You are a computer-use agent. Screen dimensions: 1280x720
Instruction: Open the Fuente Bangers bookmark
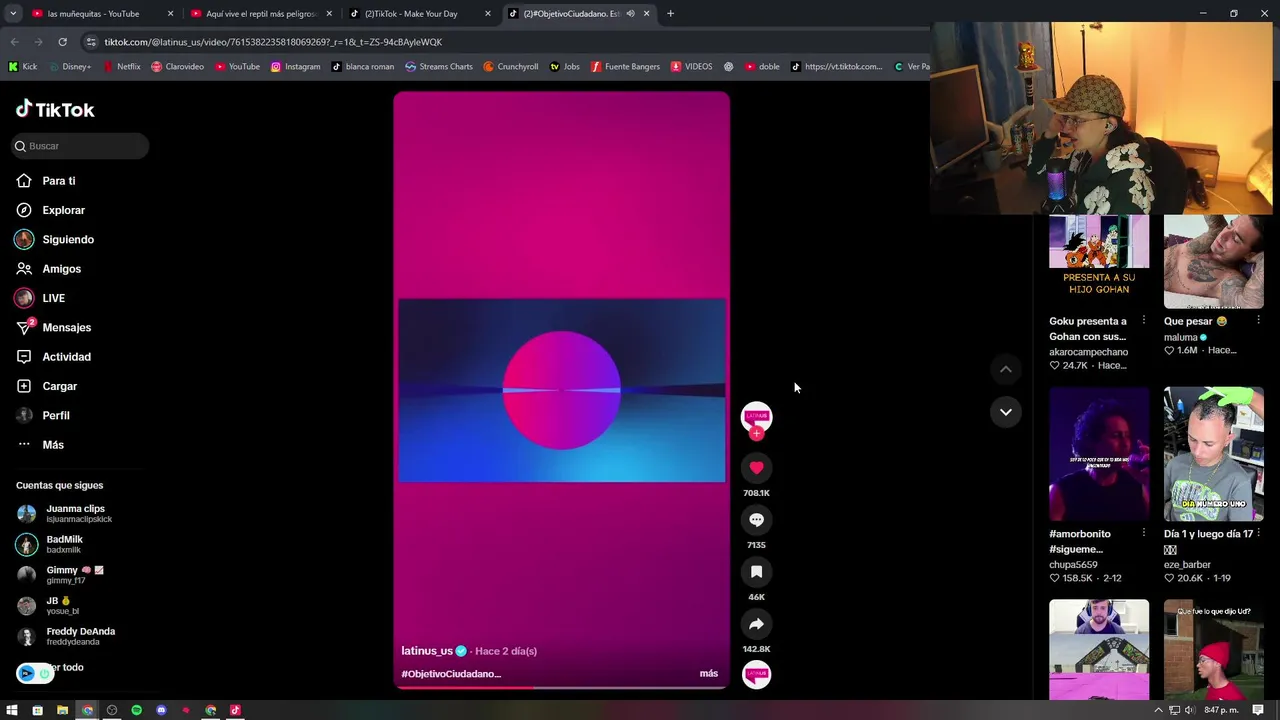click(x=625, y=67)
